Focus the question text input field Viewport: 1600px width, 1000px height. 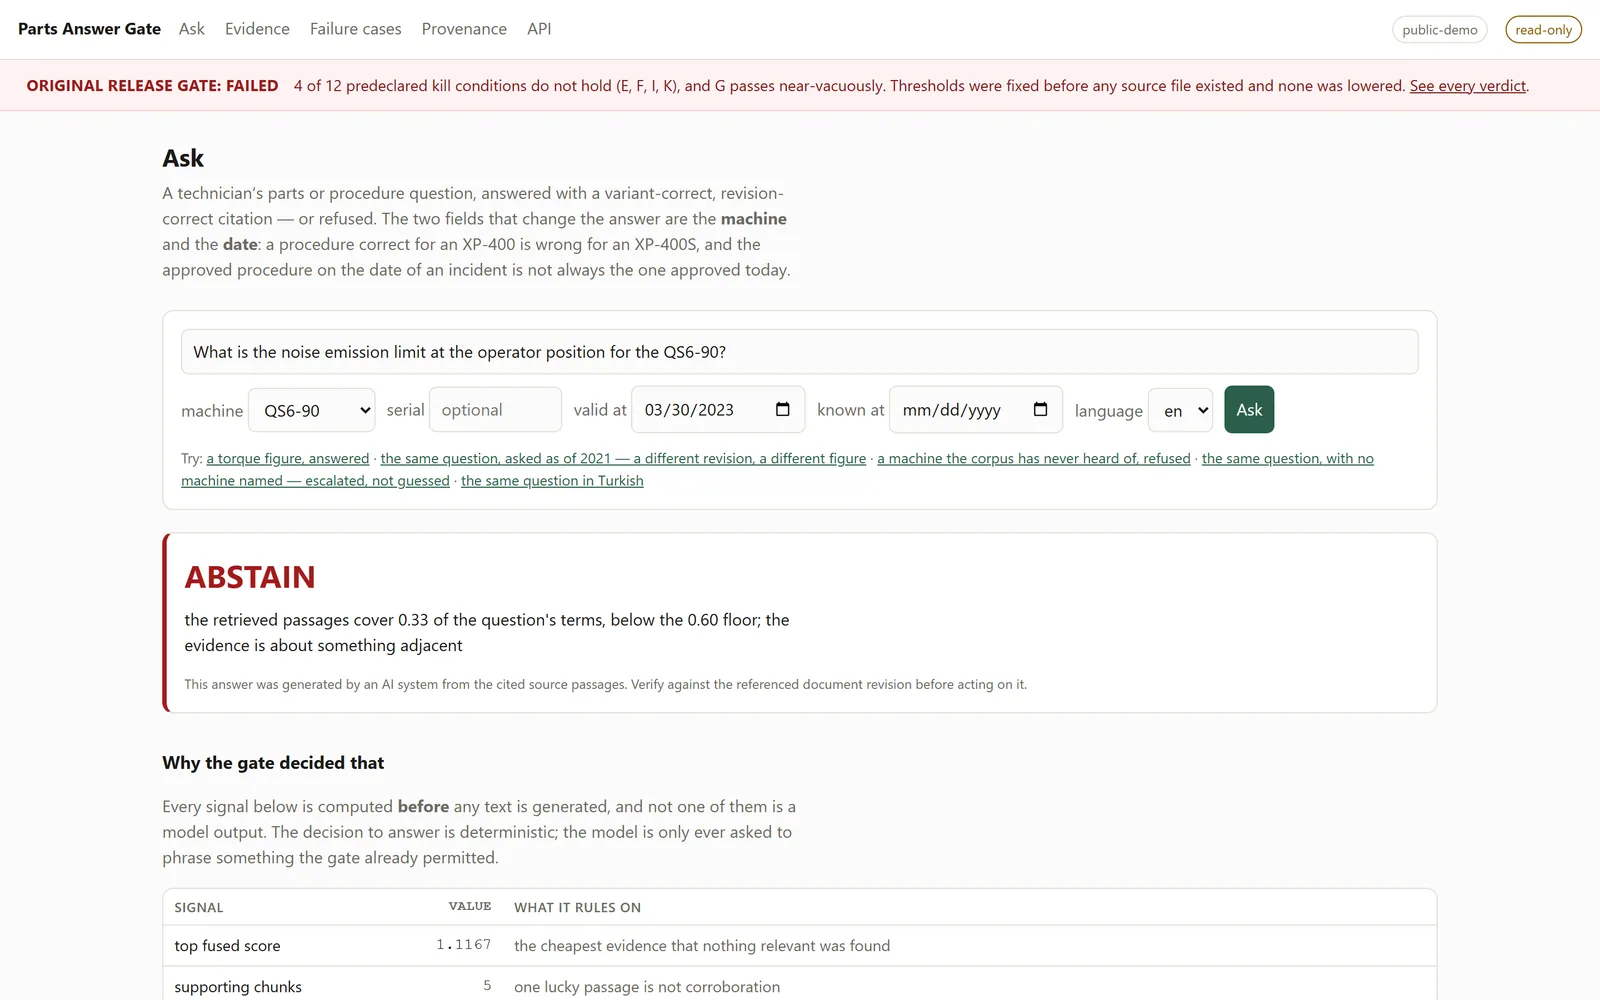coord(799,352)
